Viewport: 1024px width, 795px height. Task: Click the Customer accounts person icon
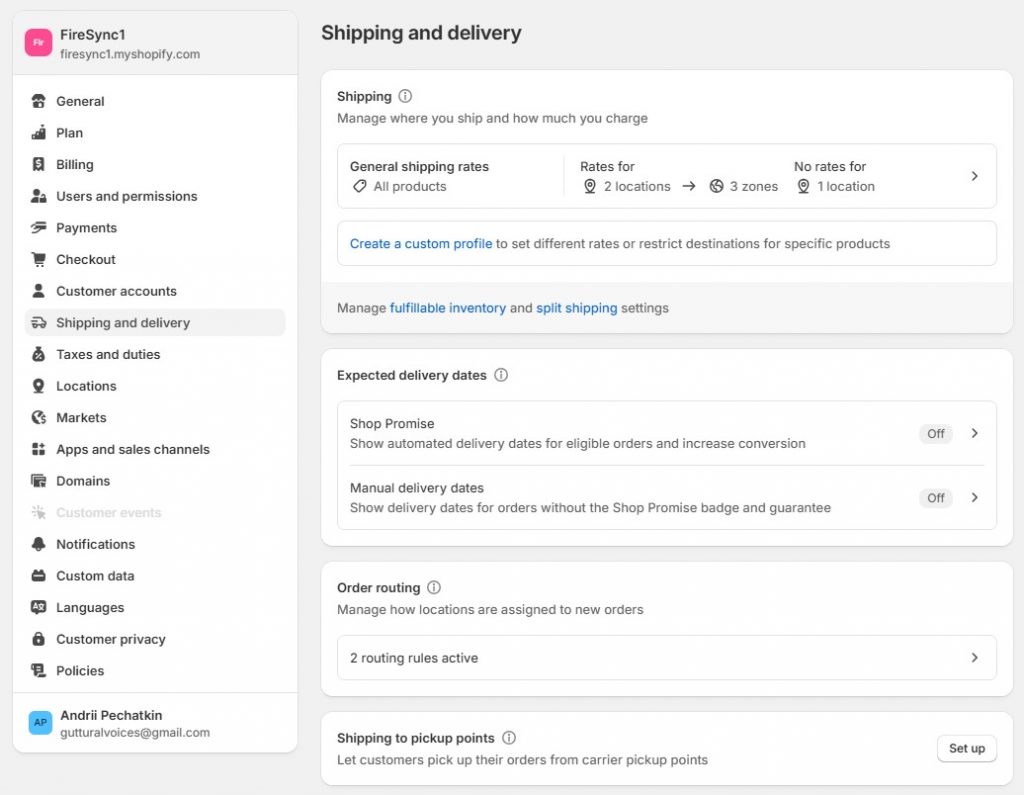tap(39, 291)
